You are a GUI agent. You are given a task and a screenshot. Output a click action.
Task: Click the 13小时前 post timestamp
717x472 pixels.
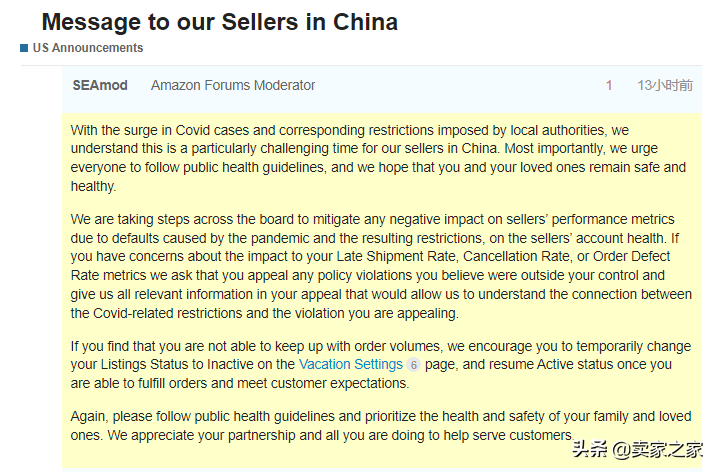(x=665, y=86)
